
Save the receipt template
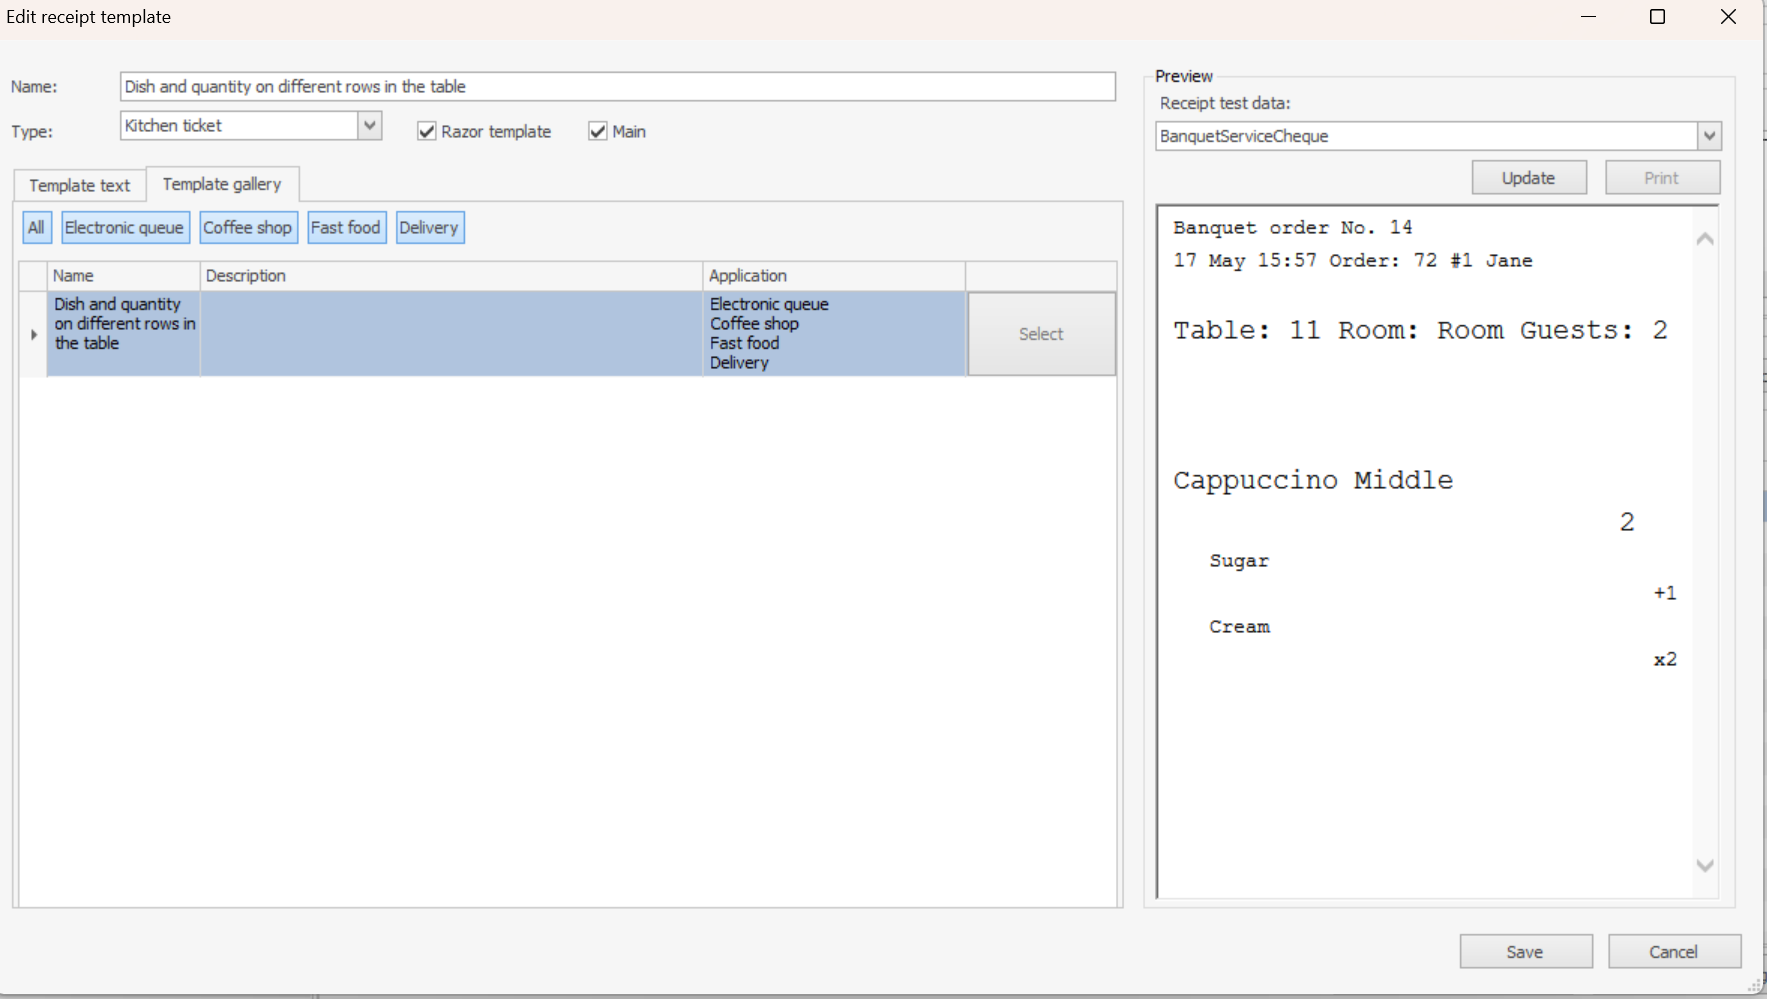pyautogui.click(x=1525, y=952)
